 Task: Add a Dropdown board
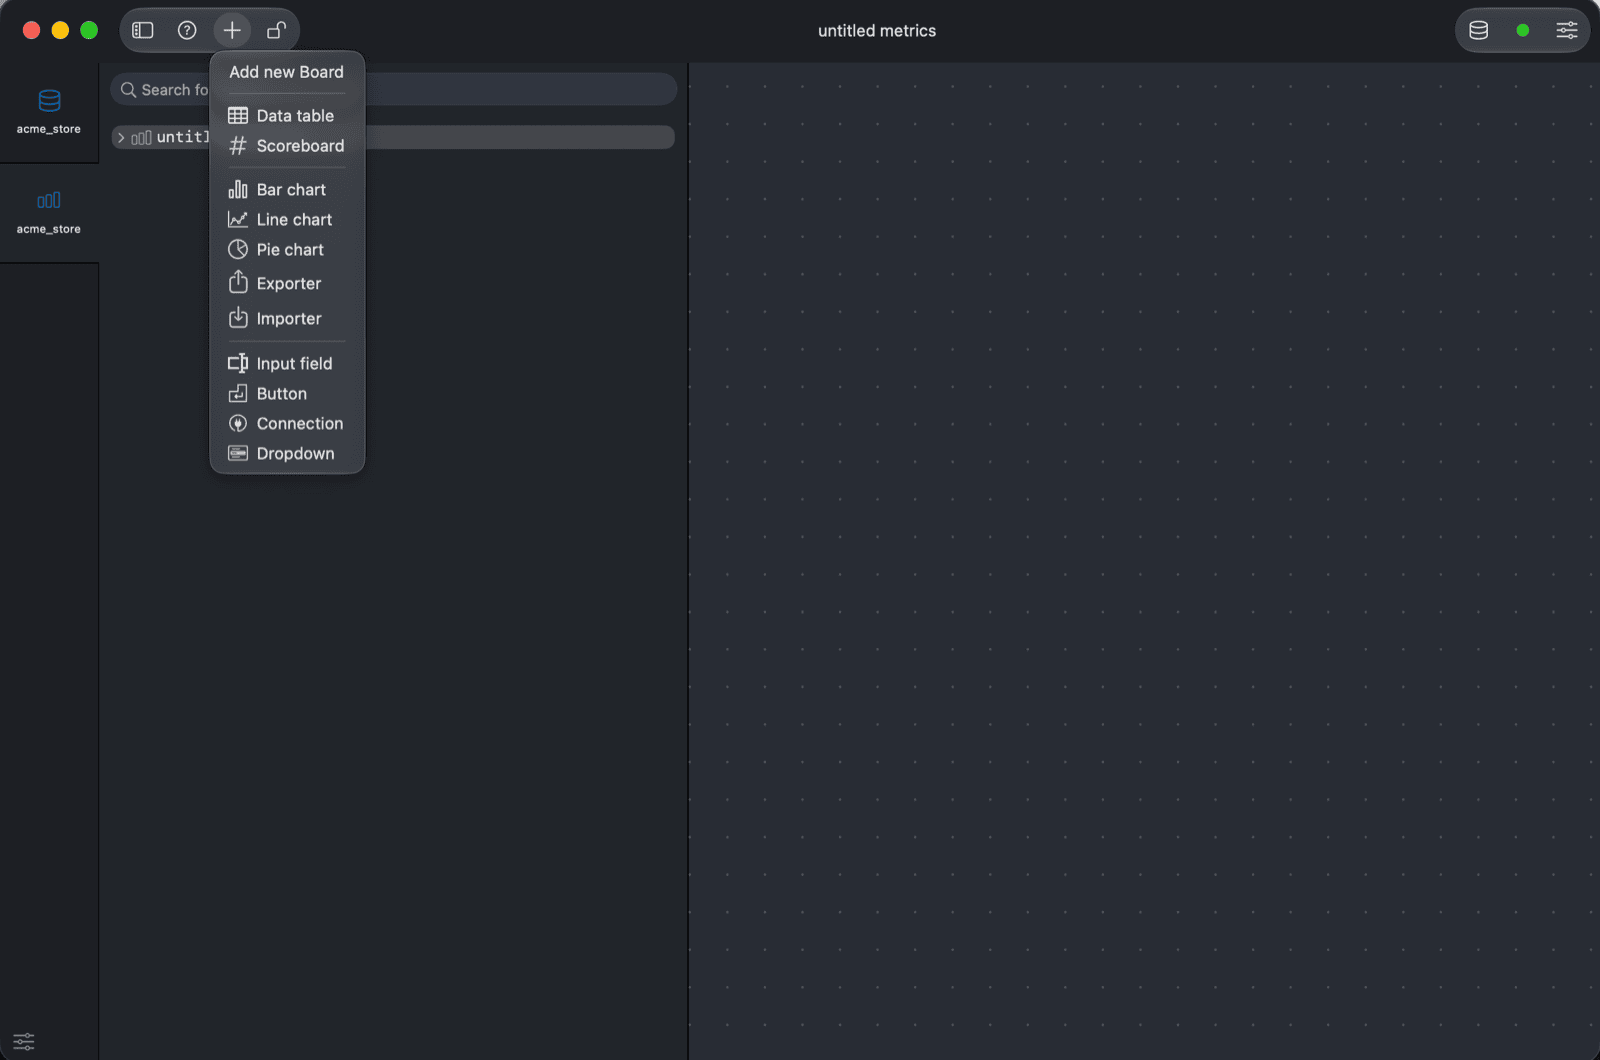click(x=287, y=454)
